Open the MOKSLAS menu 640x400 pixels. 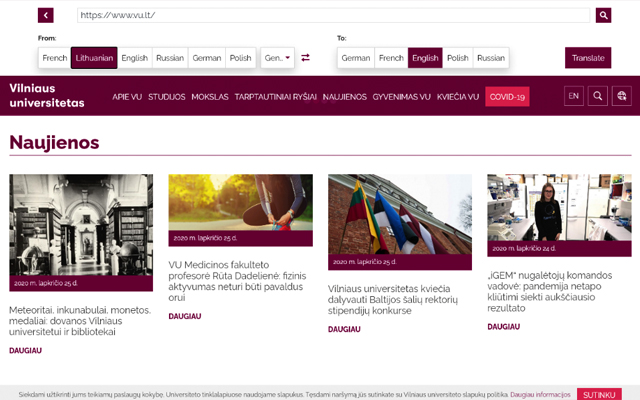click(x=210, y=97)
